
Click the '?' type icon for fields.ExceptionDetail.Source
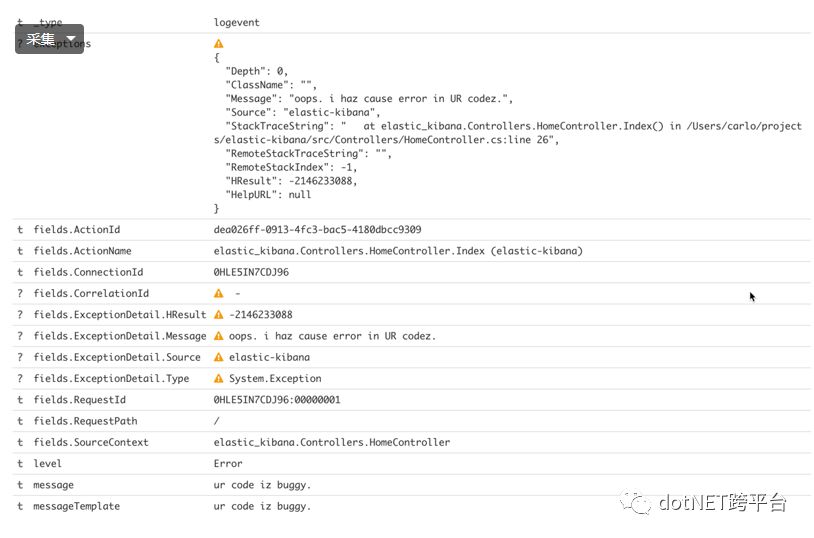click(x=20, y=357)
